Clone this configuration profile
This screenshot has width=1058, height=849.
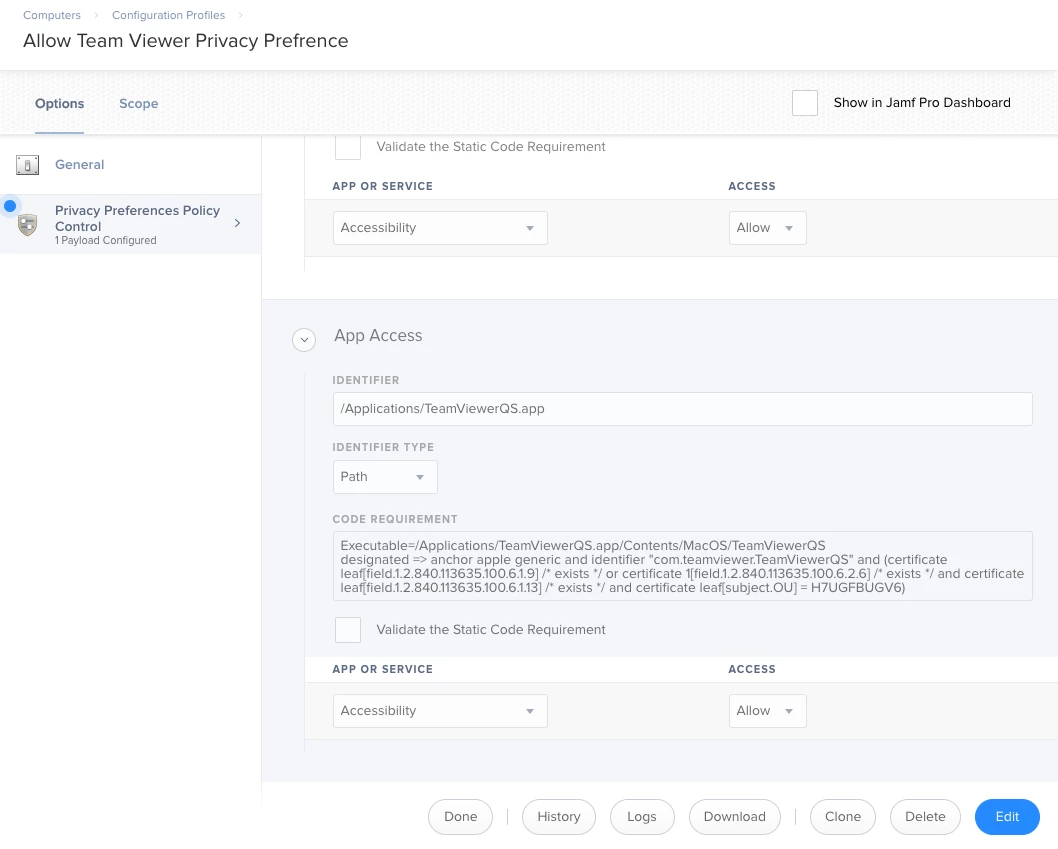pos(843,817)
